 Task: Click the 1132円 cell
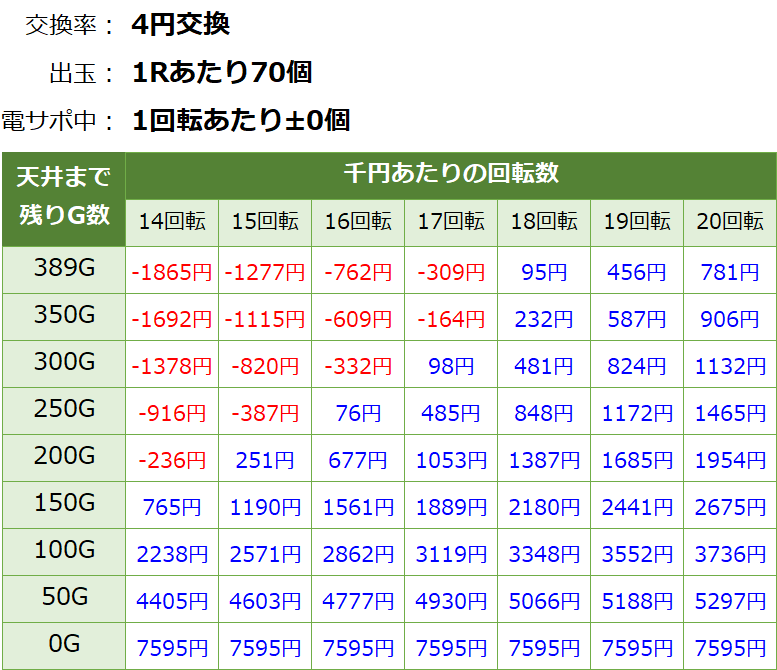pyautogui.click(x=730, y=364)
